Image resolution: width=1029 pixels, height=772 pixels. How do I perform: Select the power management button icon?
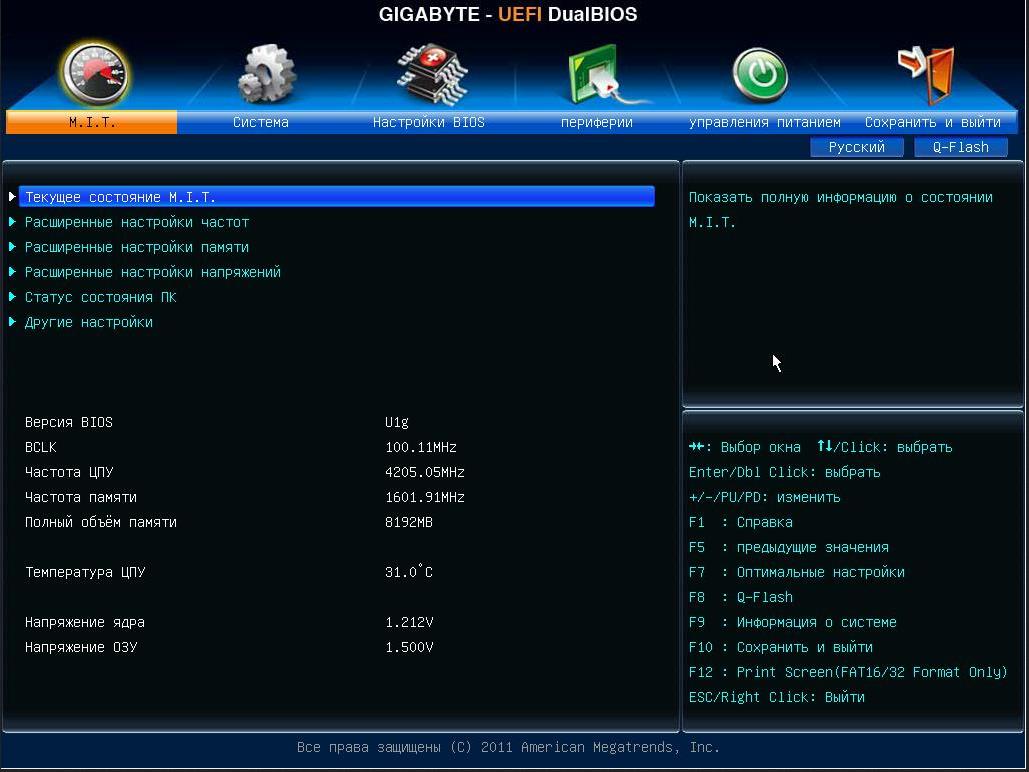tap(761, 75)
